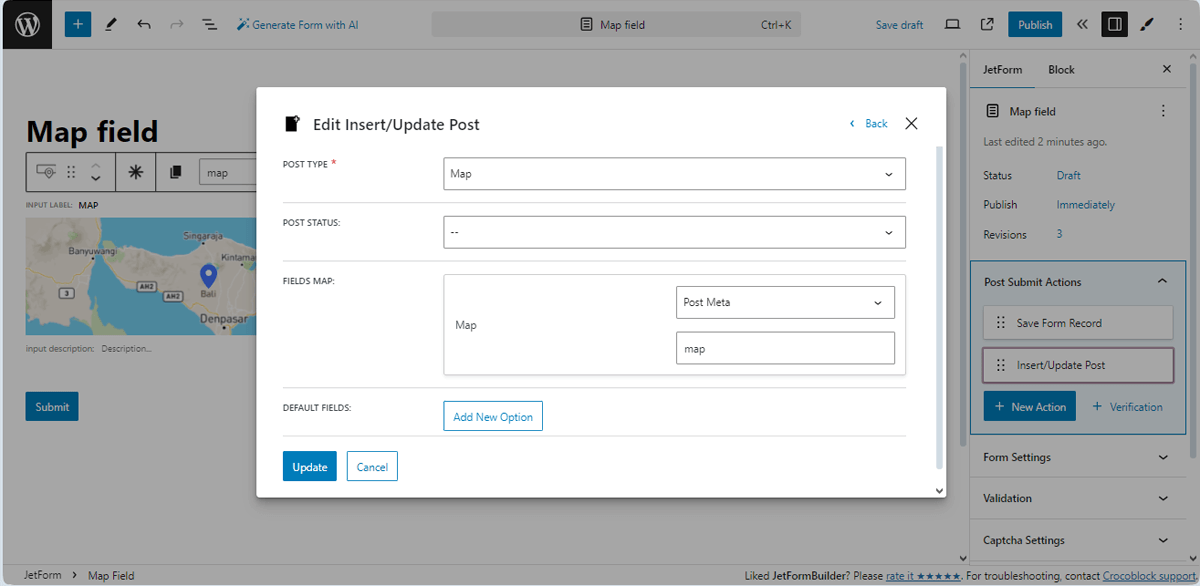Open the document overview list icon
The height and width of the screenshot is (586, 1200).
[x=209, y=25]
